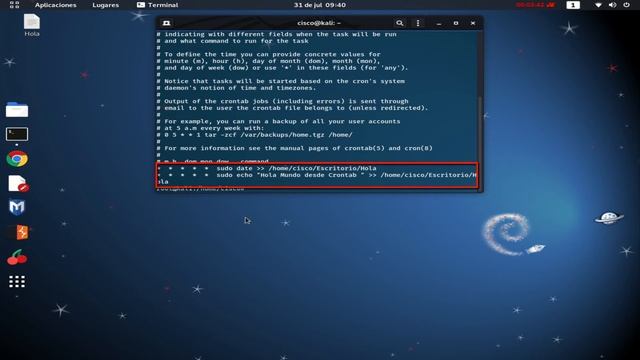Open Burp Suite from the dock
This screenshot has width=640, height=360.
[x=22, y=232]
